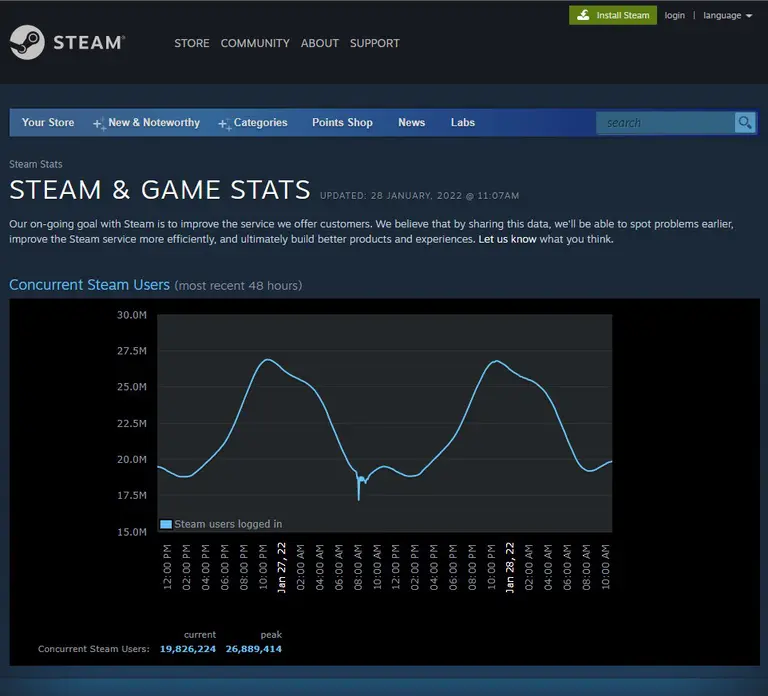
Task: Go to the ABOUT page
Action: pyautogui.click(x=320, y=43)
